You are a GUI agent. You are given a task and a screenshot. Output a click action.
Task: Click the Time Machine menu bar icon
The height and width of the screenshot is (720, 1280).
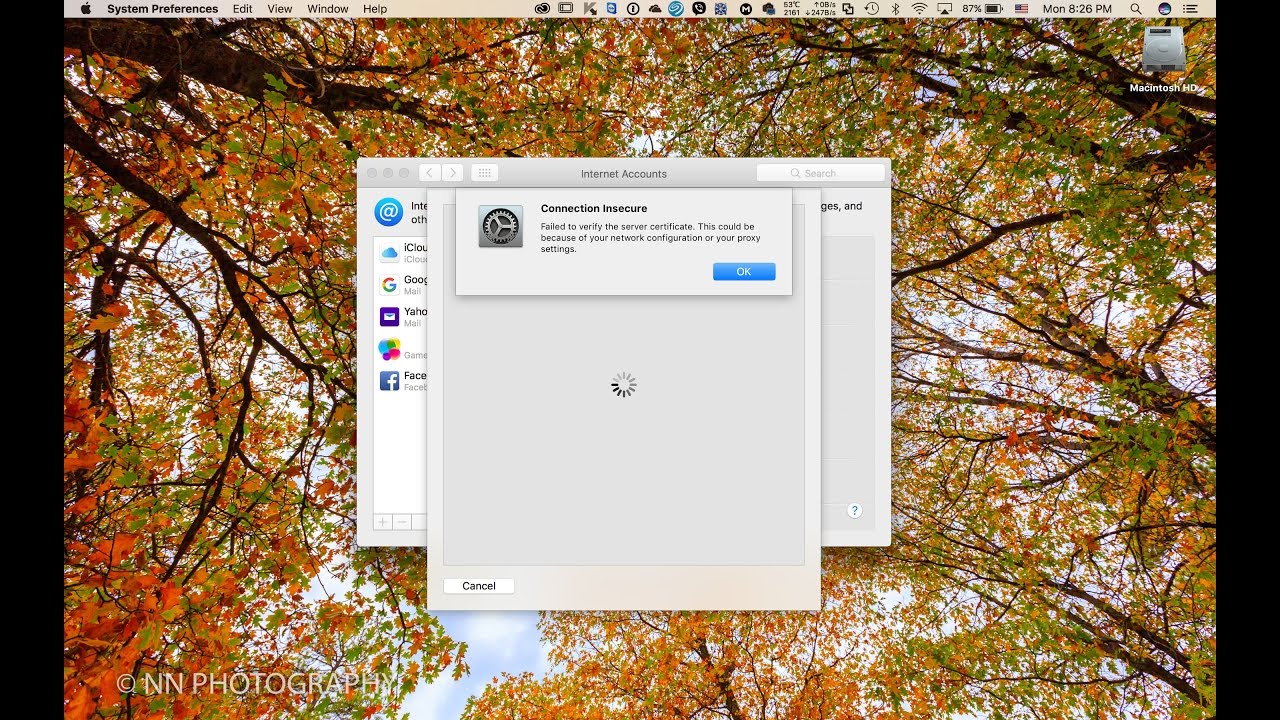coord(872,8)
